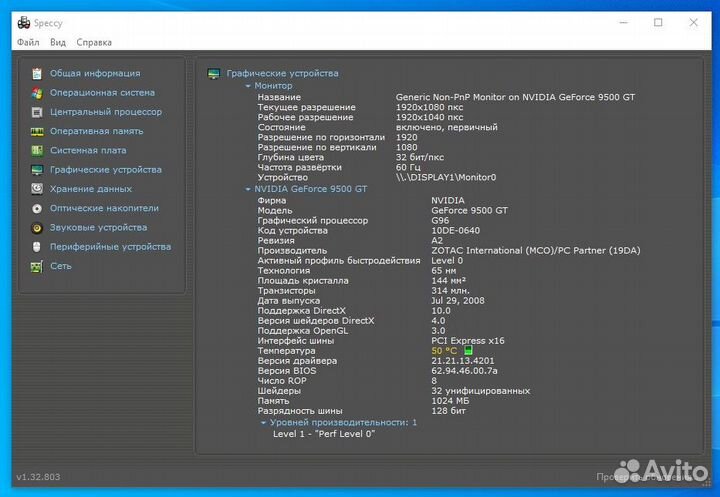Open the Файл menu
Viewport: 720px width, 497px height.
(28, 42)
